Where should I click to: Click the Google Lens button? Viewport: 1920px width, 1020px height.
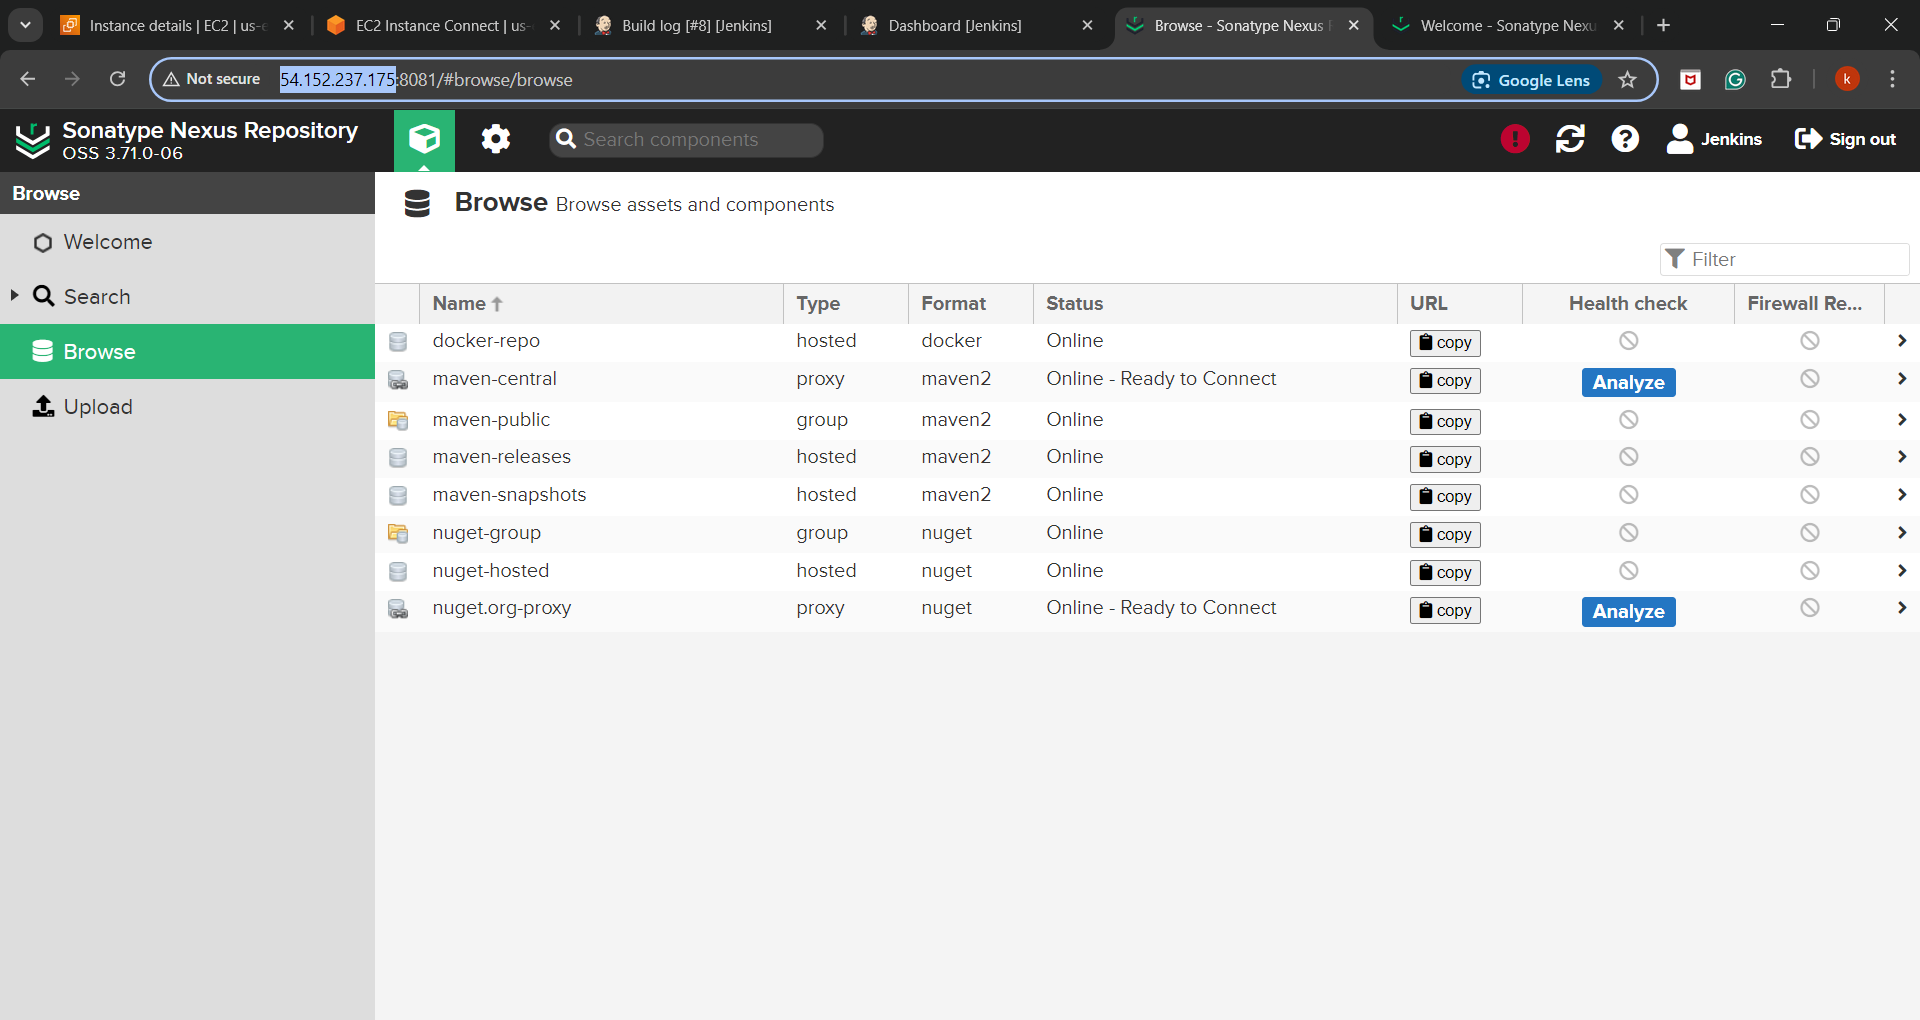pyautogui.click(x=1532, y=80)
